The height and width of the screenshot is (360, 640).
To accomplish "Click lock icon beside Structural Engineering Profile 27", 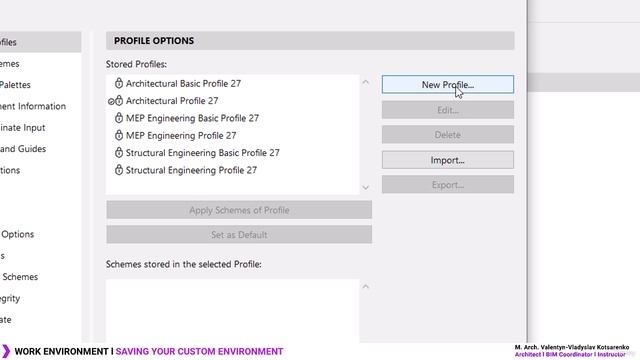I will [x=118, y=170].
